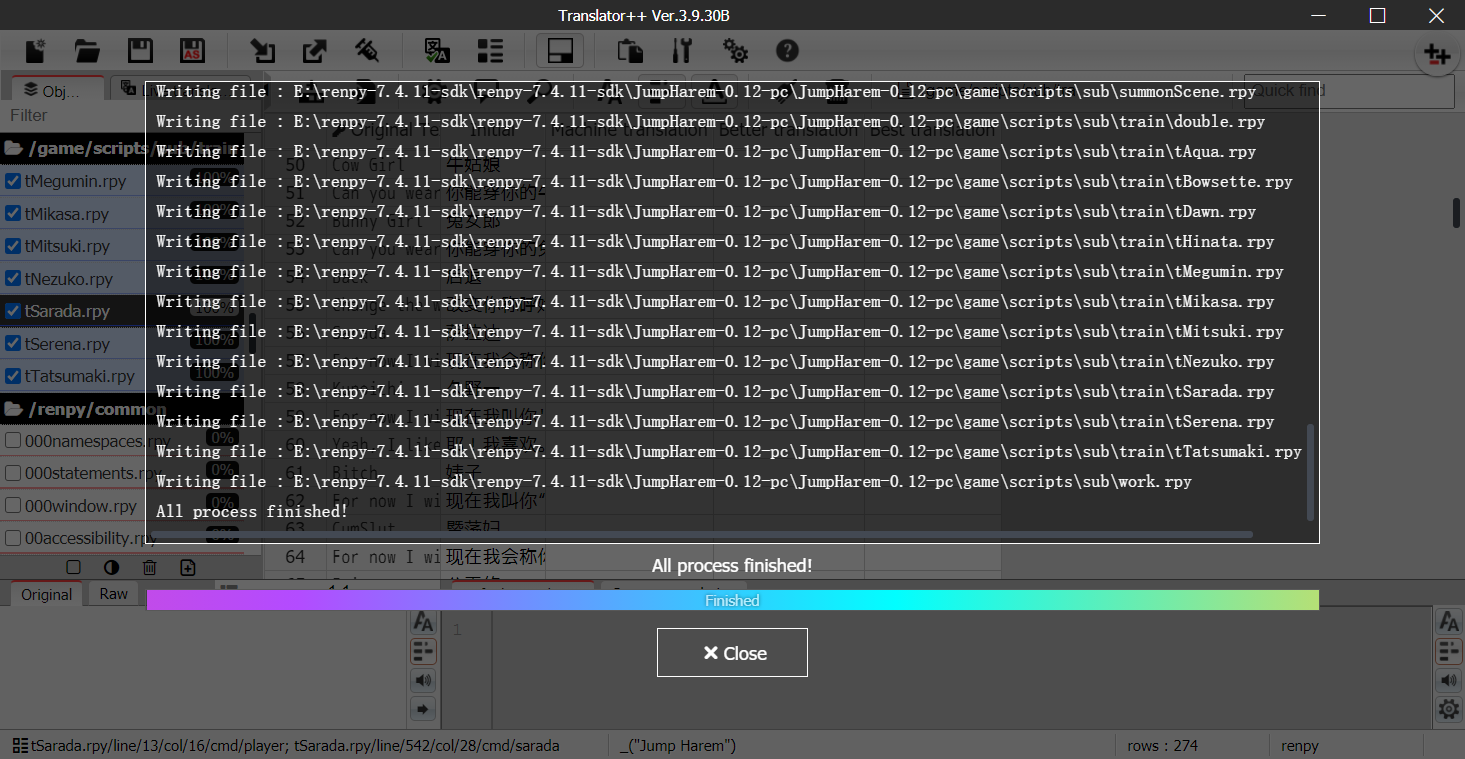Screen dimensions: 1465x759
Task: Open the help question mark icon
Action: [787, 51]
